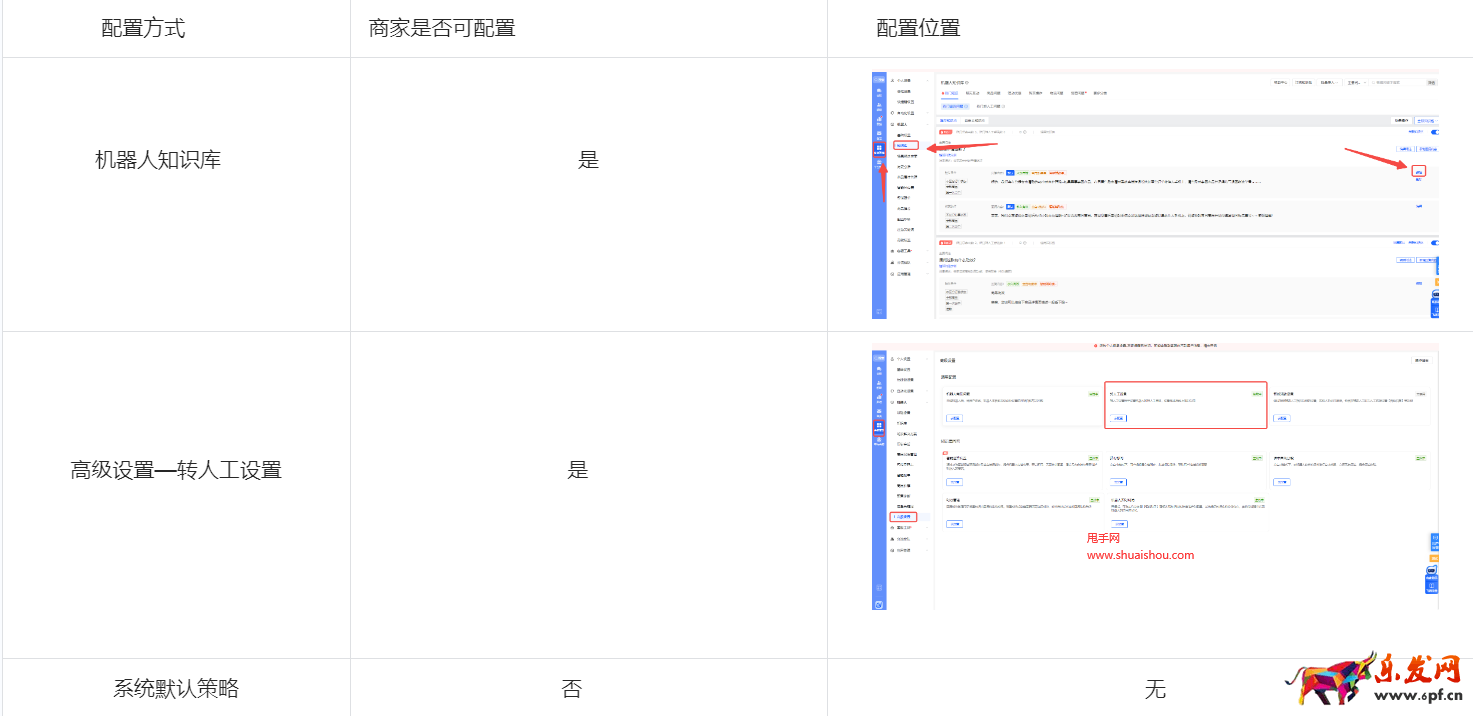The width and height of the screenshot is (1473, 716).
Task: Select the red-boxed knowledge base menu item
Action: tap(908, 144)
